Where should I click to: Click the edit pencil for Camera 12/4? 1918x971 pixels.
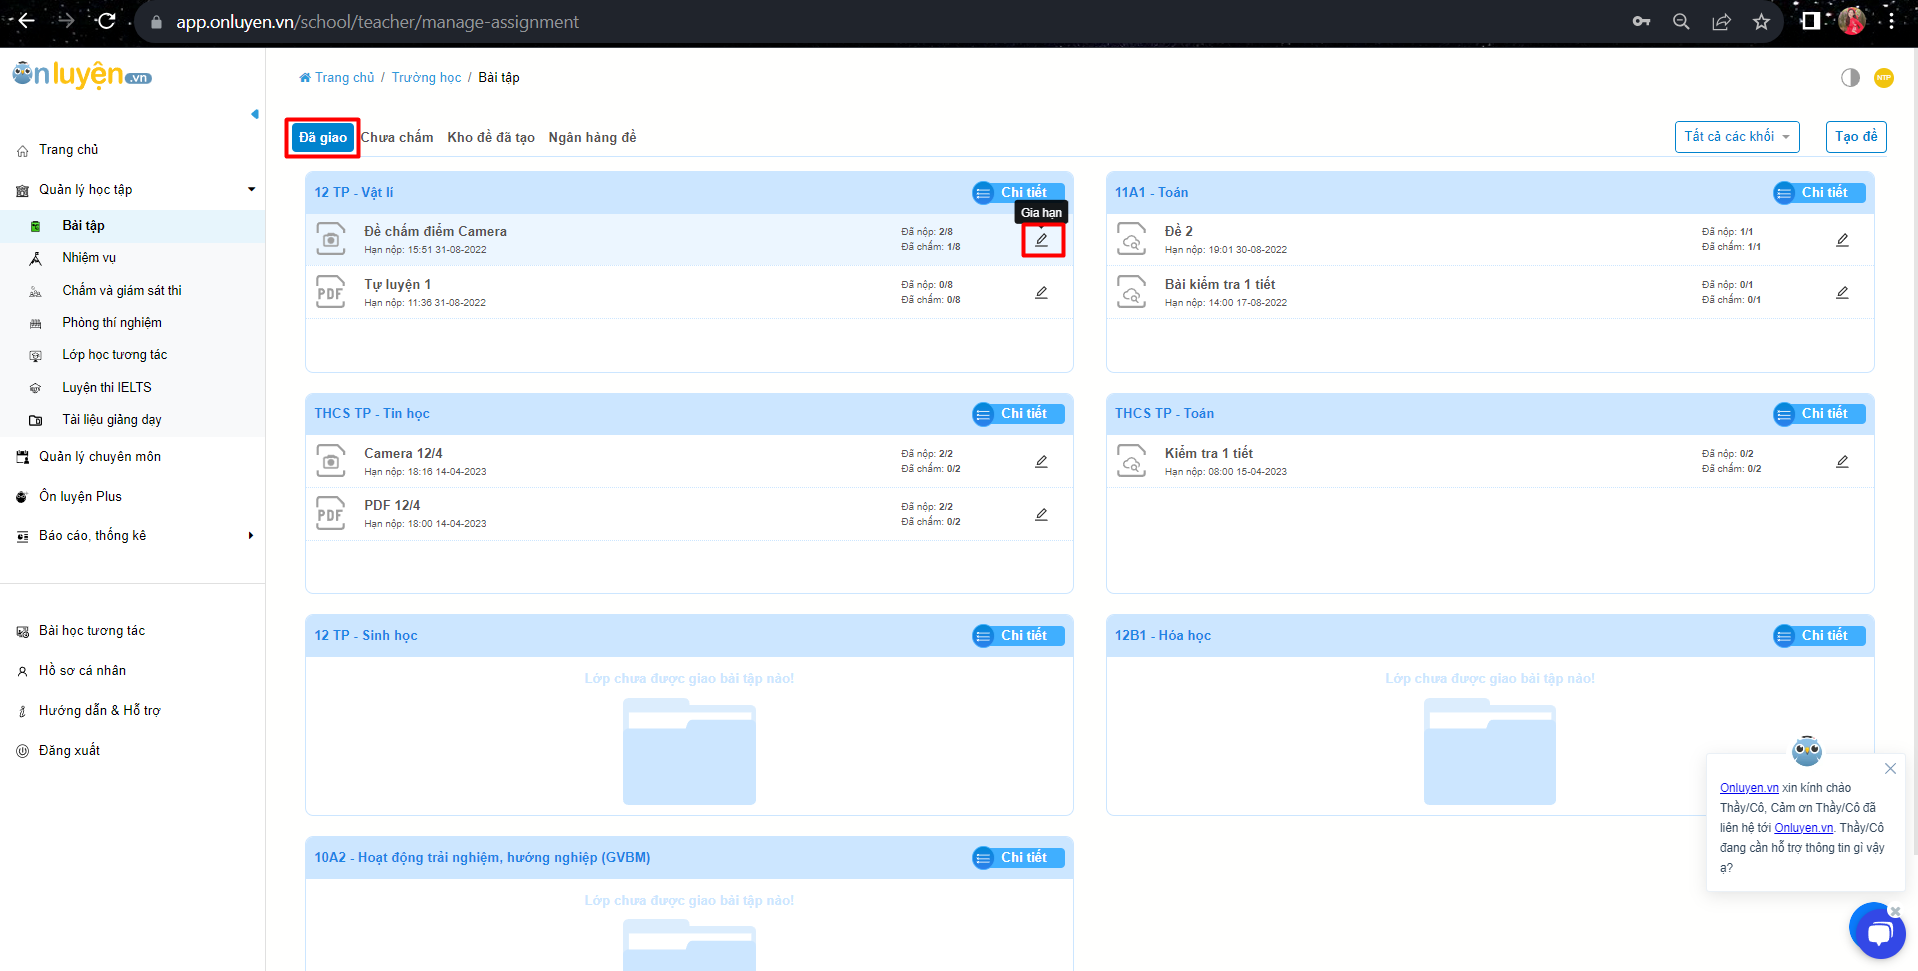(1042, 462)
